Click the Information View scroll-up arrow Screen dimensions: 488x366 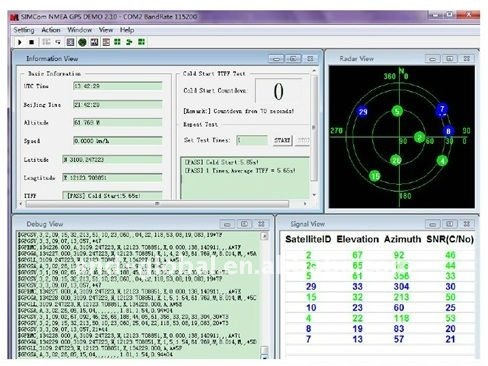[314, 71]
